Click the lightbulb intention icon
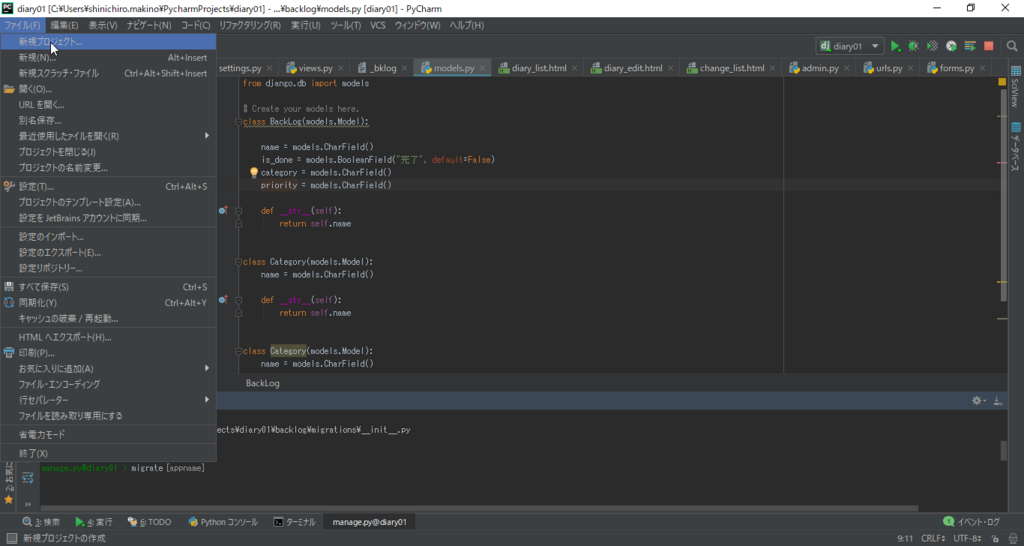Viewport: 1024px width, 546px height. pos(255,173)
